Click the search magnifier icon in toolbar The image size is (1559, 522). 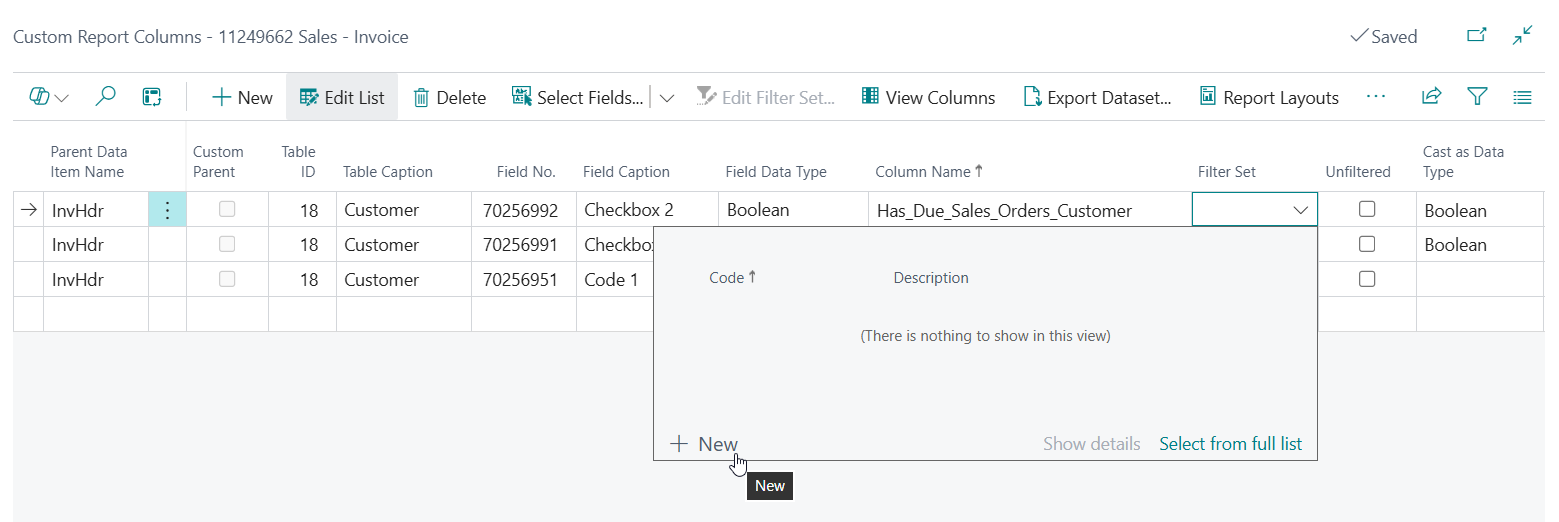tap(105, 97)
